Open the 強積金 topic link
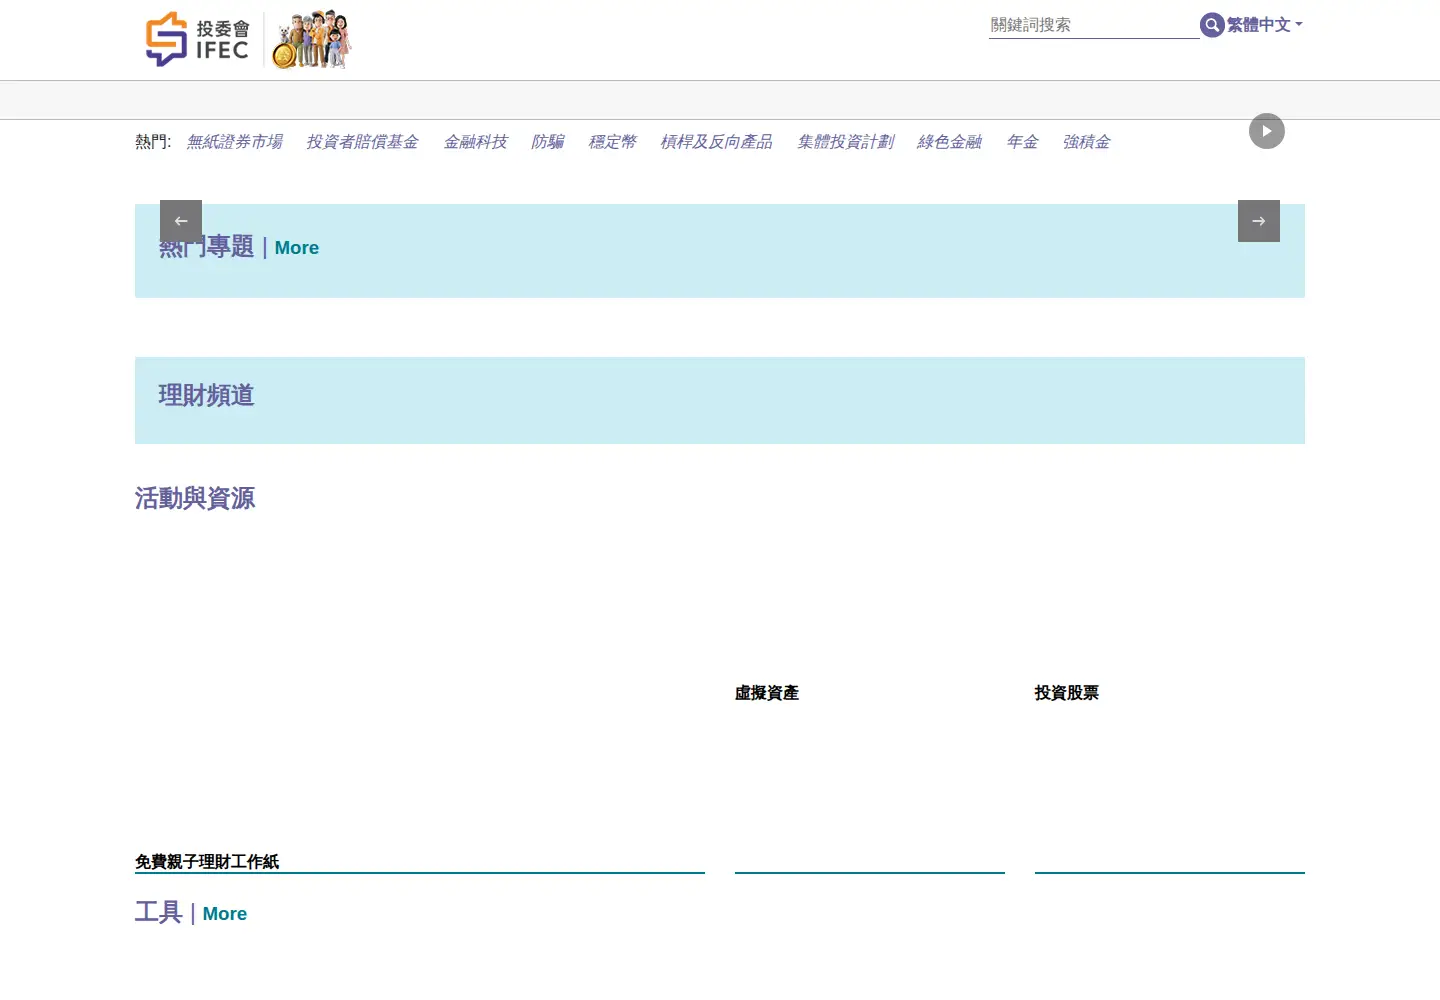The width and height of the screenshot is (1440, 1000). coord(1086,142)
